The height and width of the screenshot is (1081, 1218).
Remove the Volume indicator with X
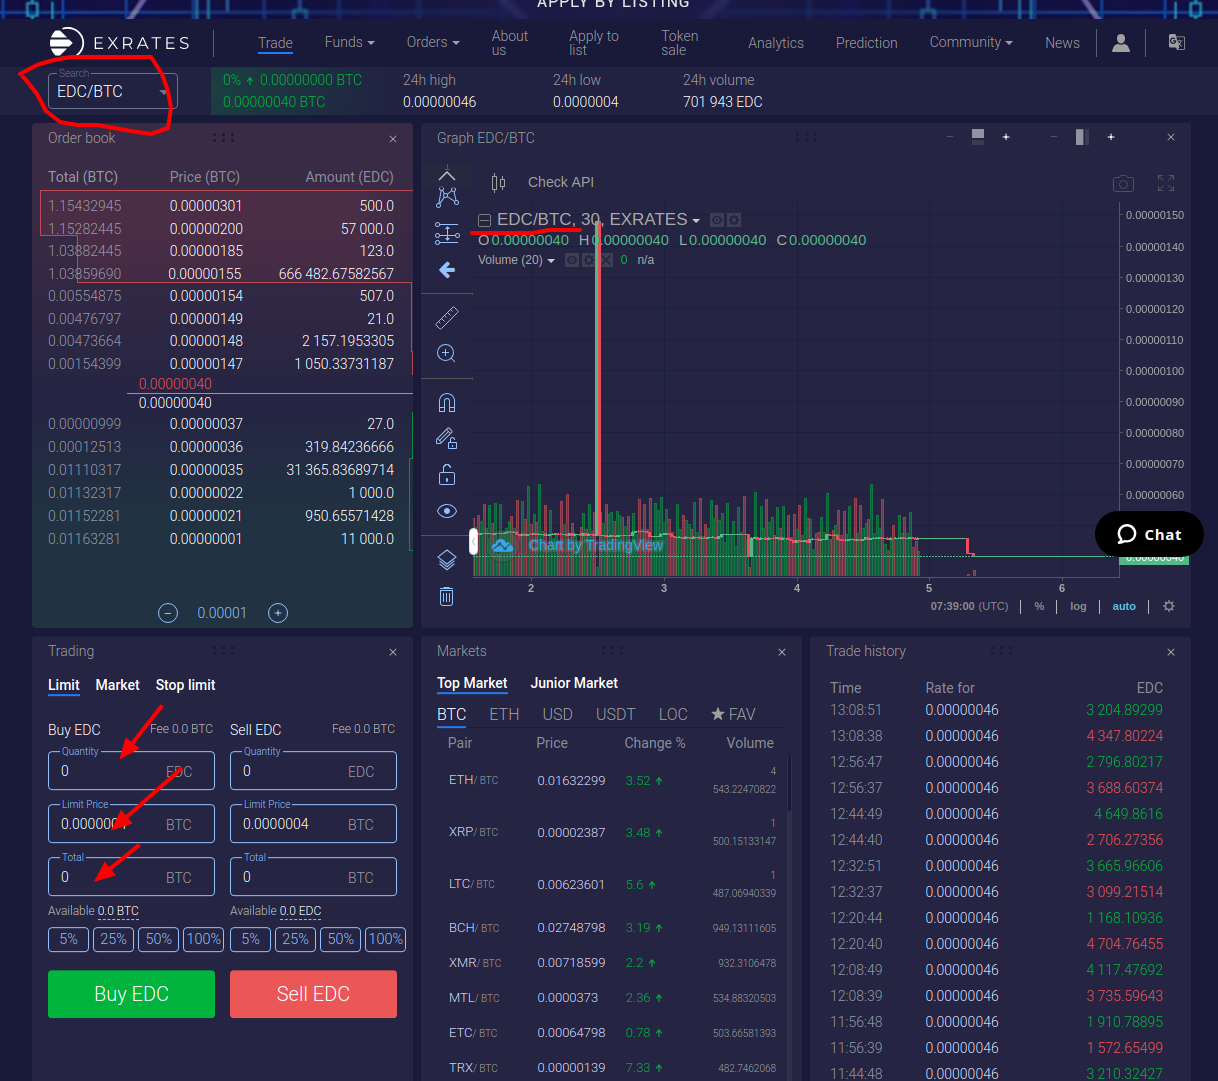606,260
